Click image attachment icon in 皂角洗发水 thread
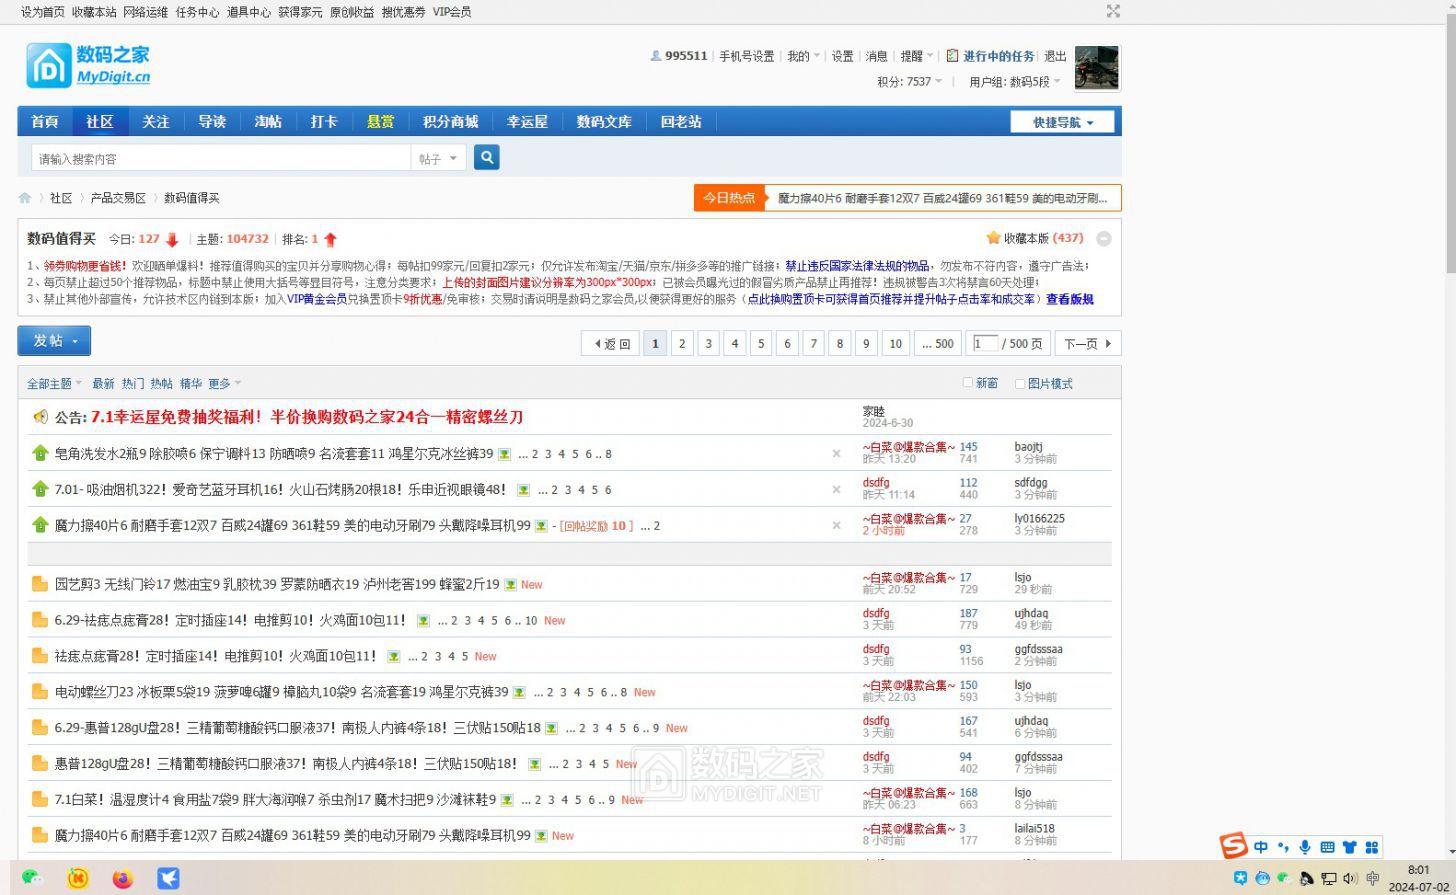The image size is (1456, 895). pyautogui.click(x=505, y=454)
